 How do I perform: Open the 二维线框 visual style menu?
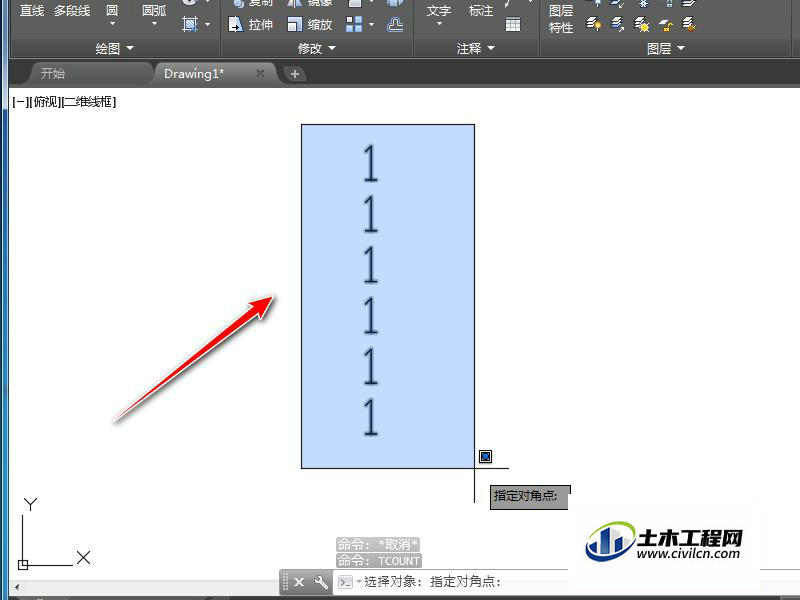[x=89, y=102]
